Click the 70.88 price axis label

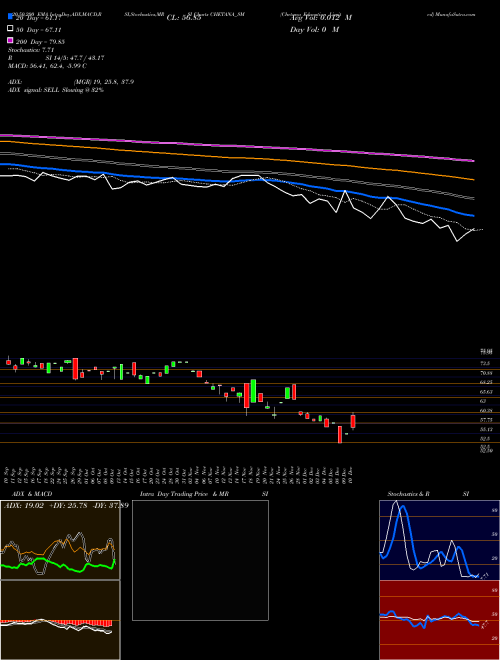487,373
